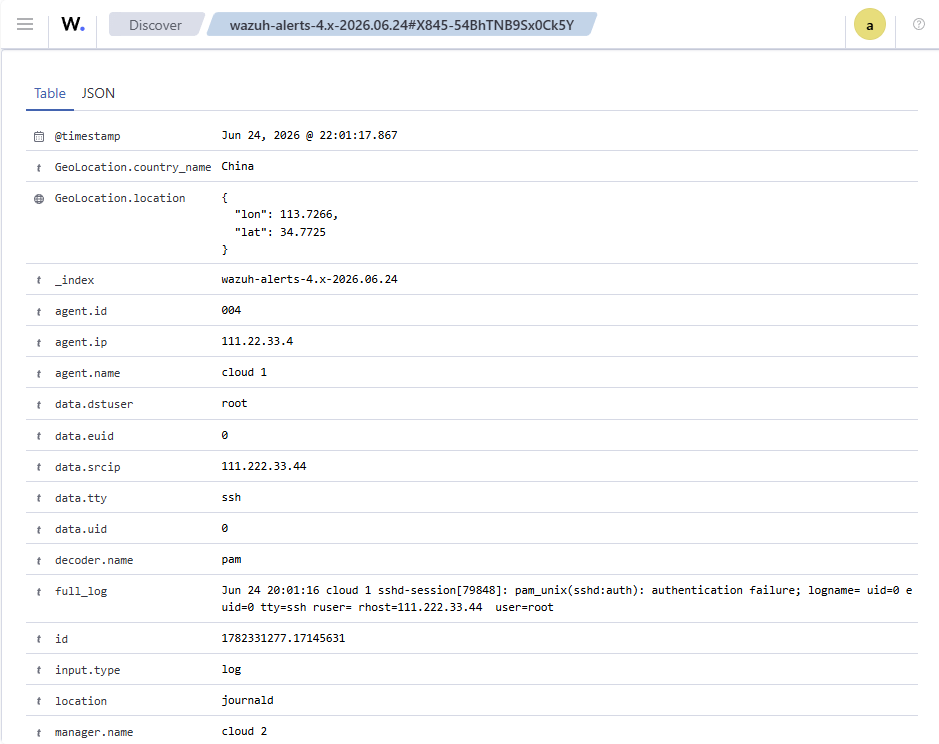The height and width of the screenshot is (744, 939).
Task: Select the agent.id value 004
Action: (231, 310)
